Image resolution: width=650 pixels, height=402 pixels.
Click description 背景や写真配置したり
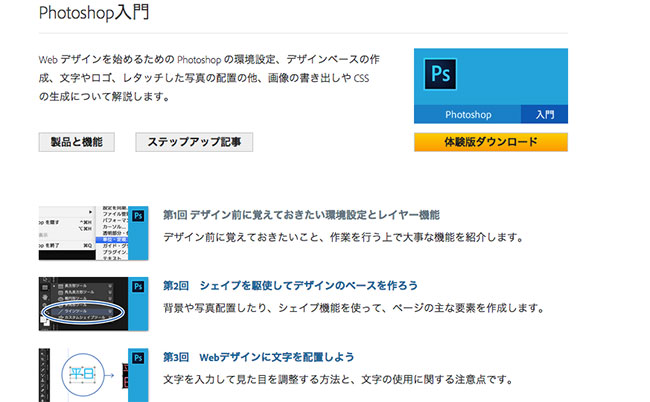[354, 308]
